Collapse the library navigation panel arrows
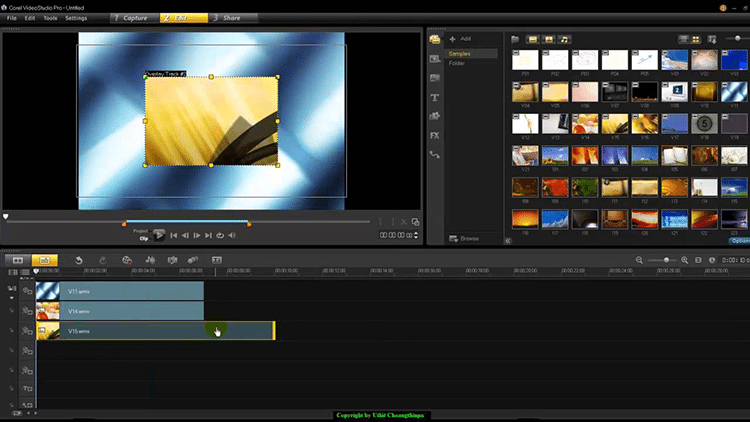Image resolution: width=750 pixels, height=422 pixels. 508,241
